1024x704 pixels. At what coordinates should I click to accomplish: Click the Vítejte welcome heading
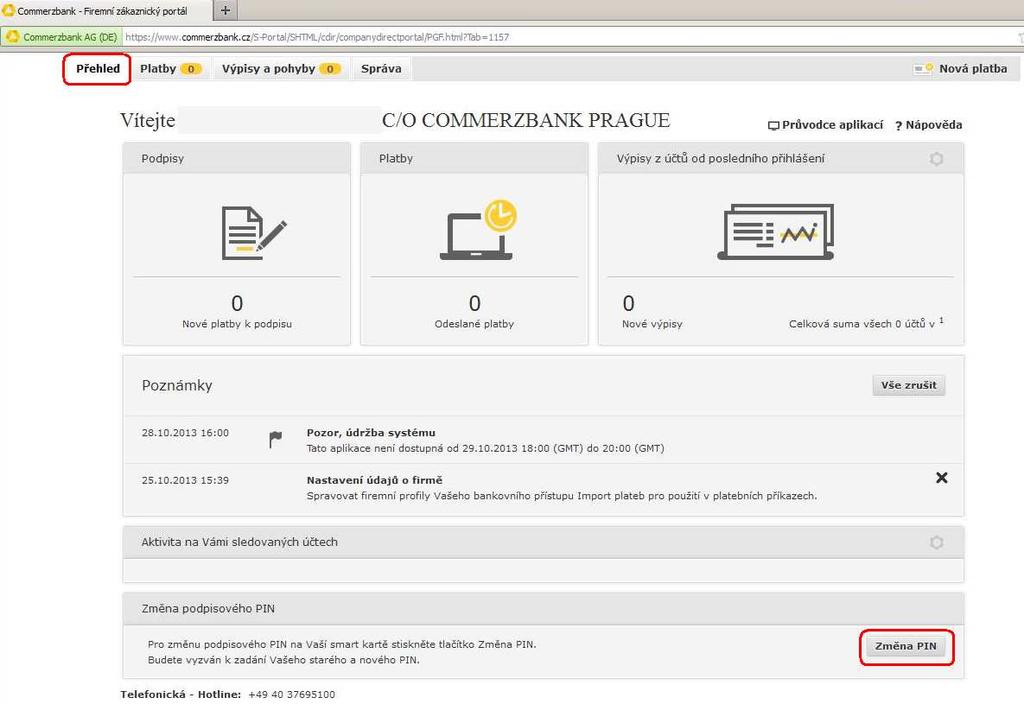(148, 121)
